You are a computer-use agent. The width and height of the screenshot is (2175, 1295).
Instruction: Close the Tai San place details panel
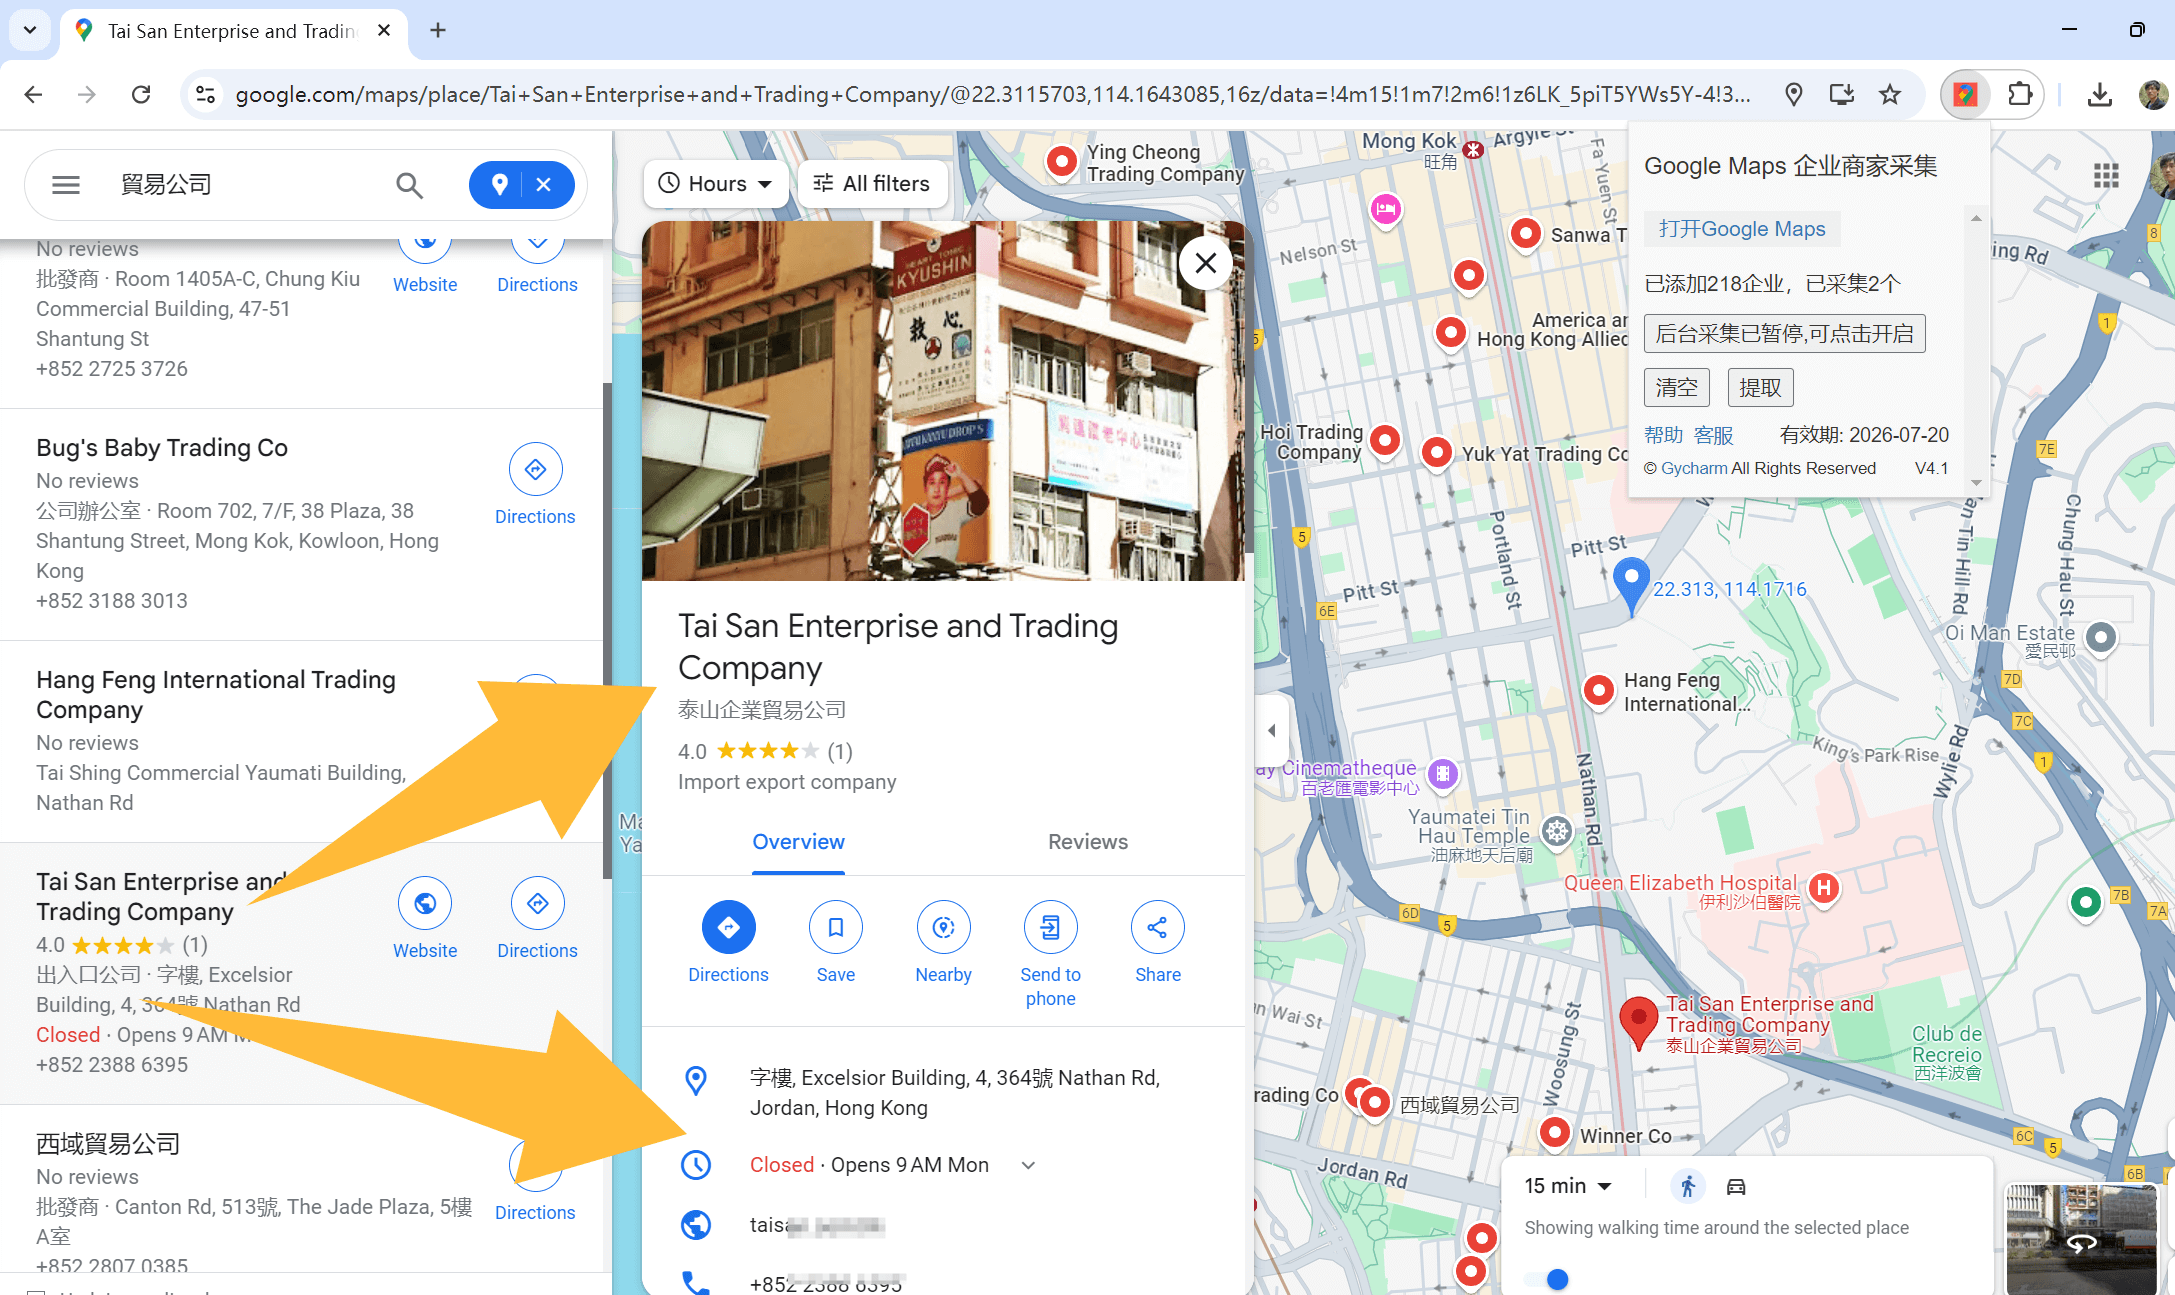1206,263
